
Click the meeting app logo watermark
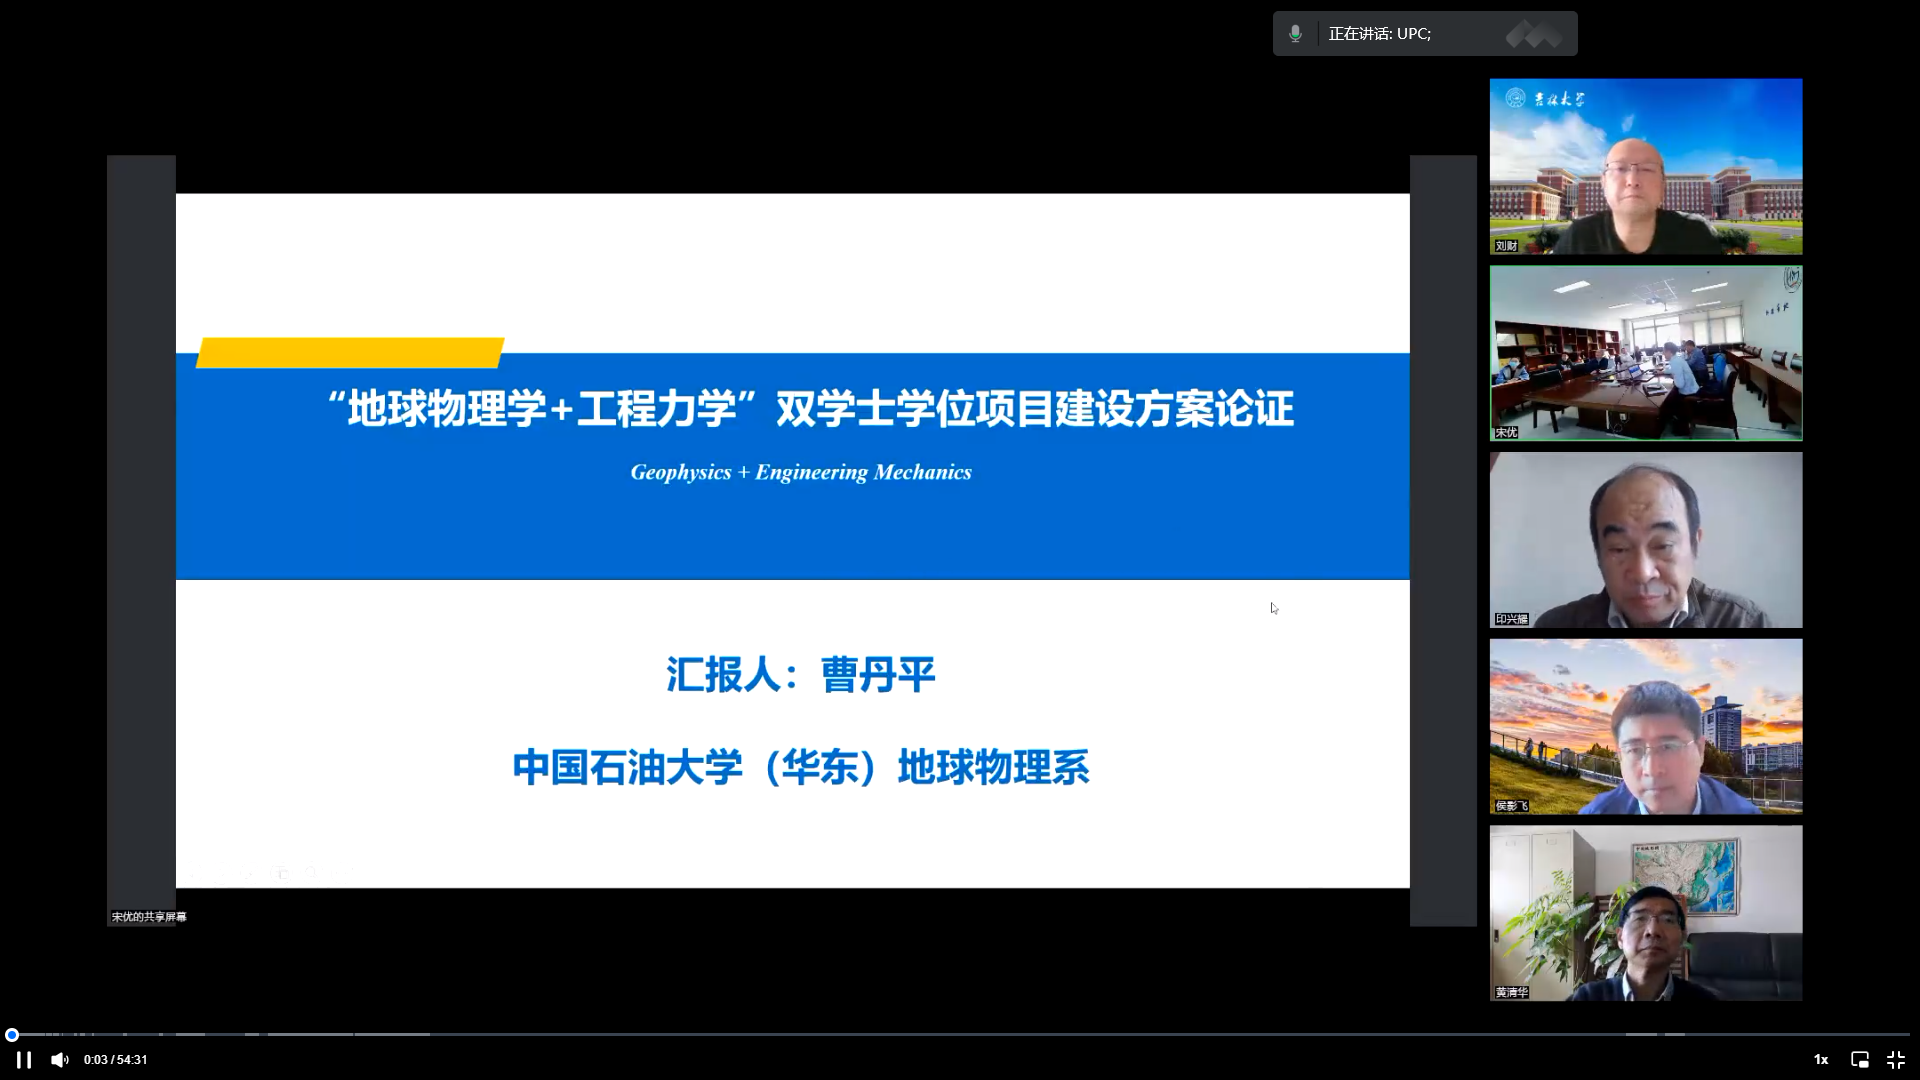tap(1533, 35)
